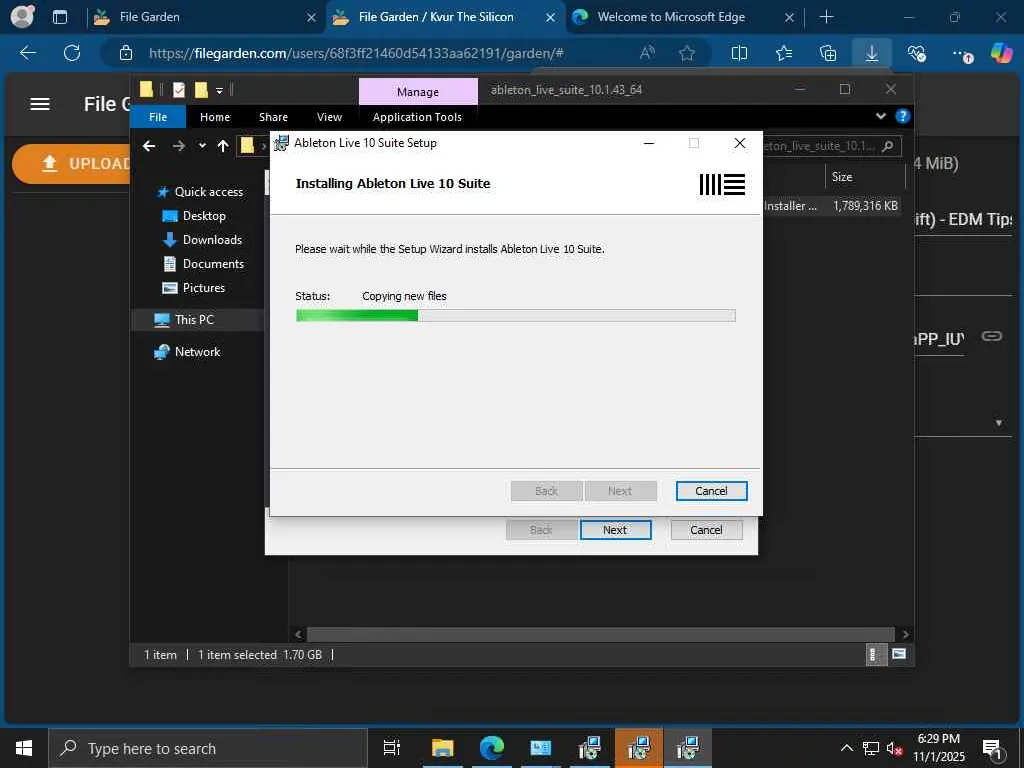Switch Explorer to large icons view layout

click(899, 654)
